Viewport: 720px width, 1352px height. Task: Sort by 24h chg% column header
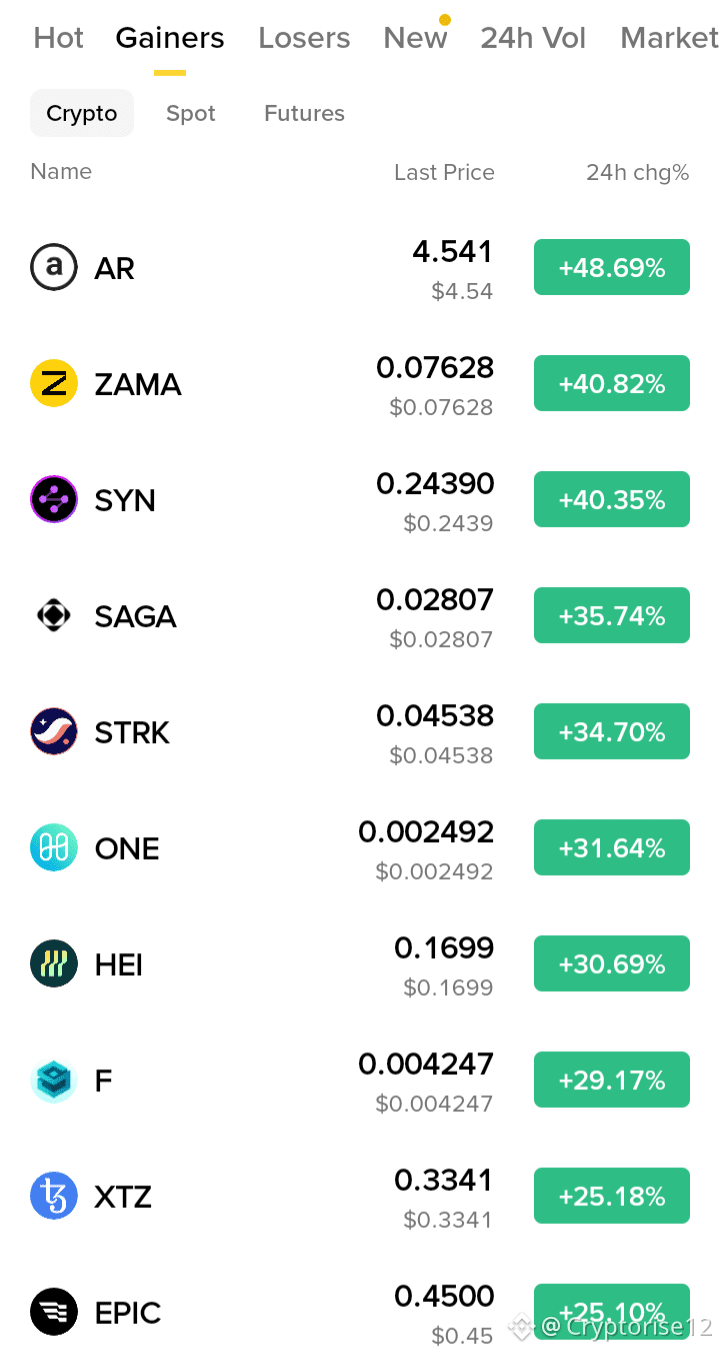(x=638, y=172)
